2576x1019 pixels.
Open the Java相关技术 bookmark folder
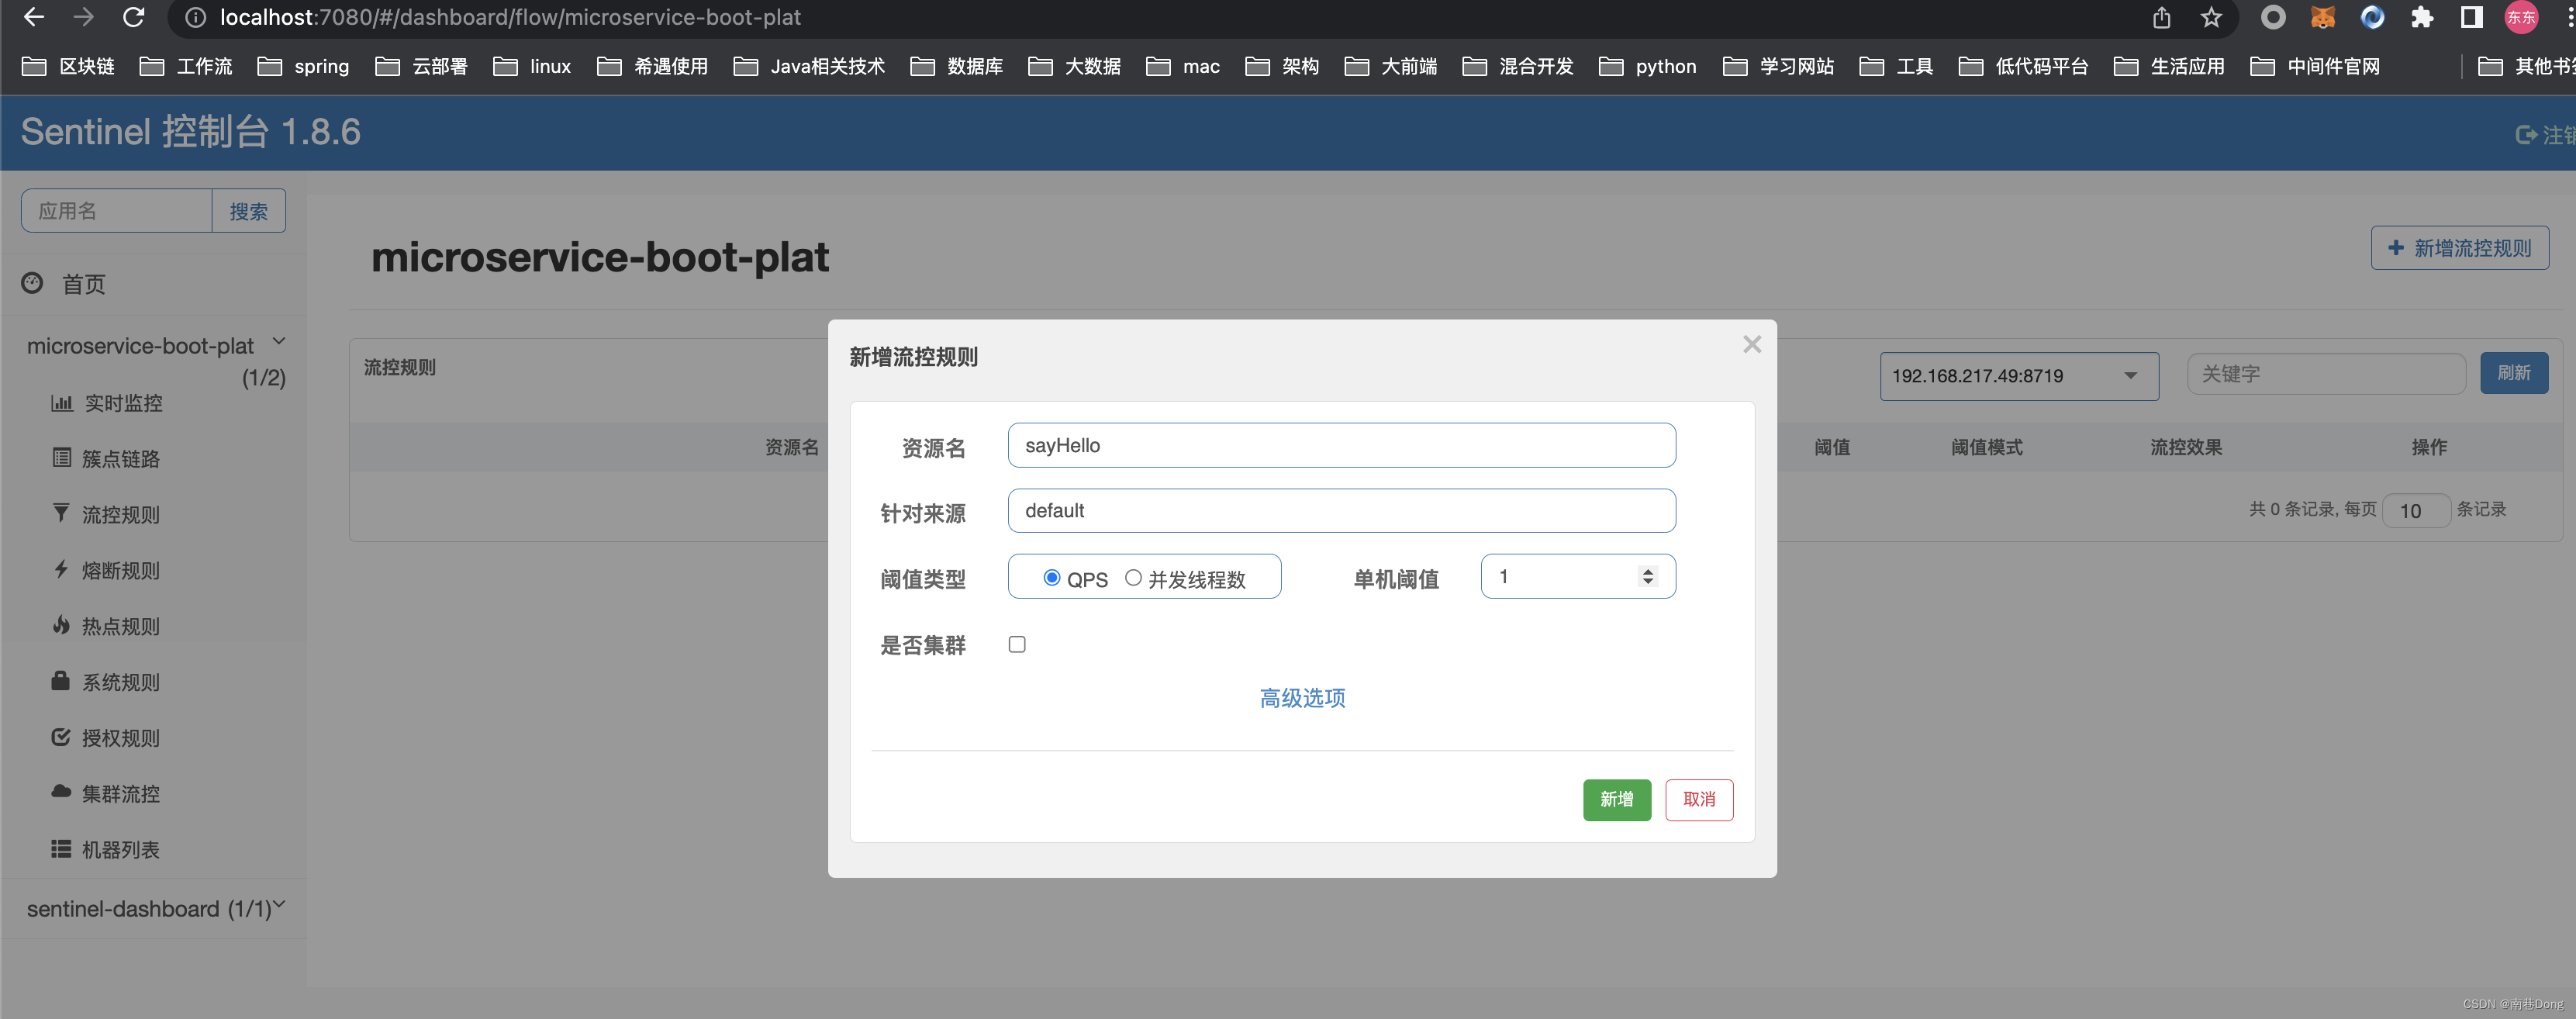click(x=809, y=66)
